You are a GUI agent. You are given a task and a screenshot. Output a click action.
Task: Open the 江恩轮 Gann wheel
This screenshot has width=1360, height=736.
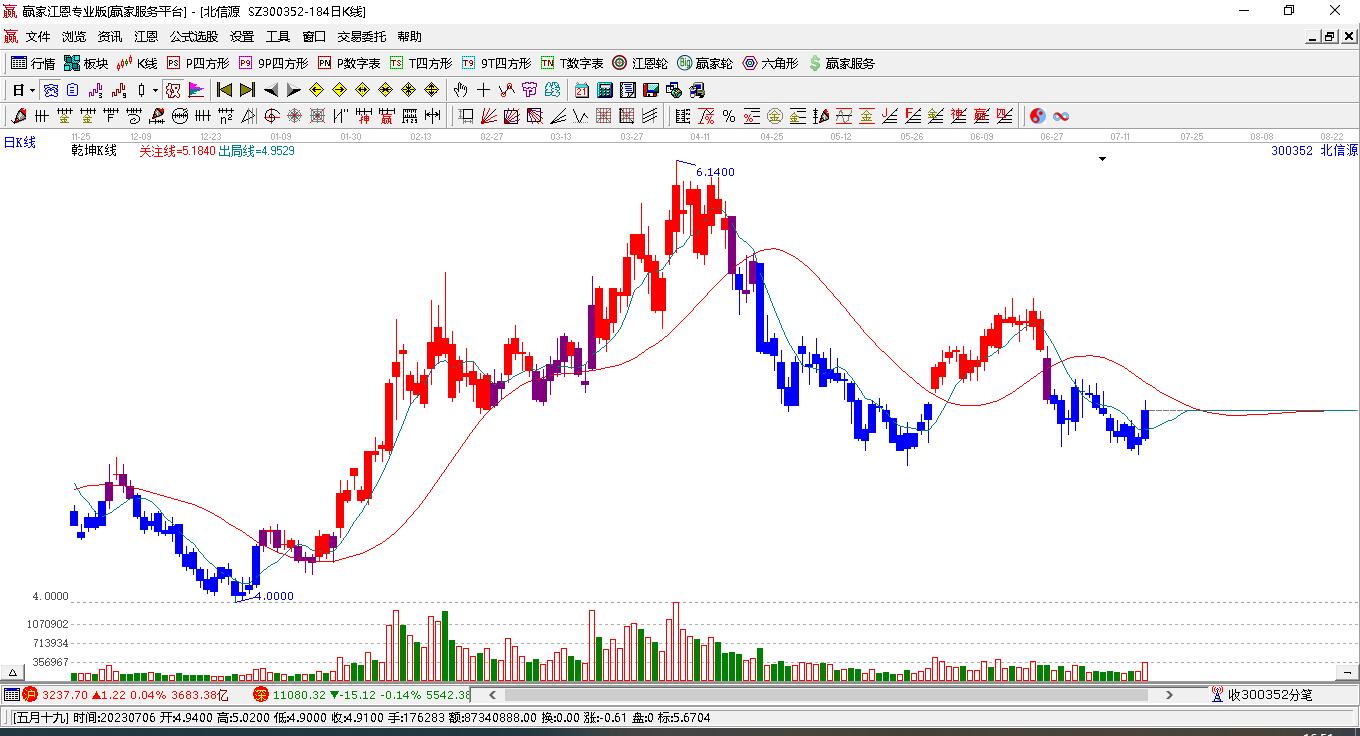tap(640, 63)
